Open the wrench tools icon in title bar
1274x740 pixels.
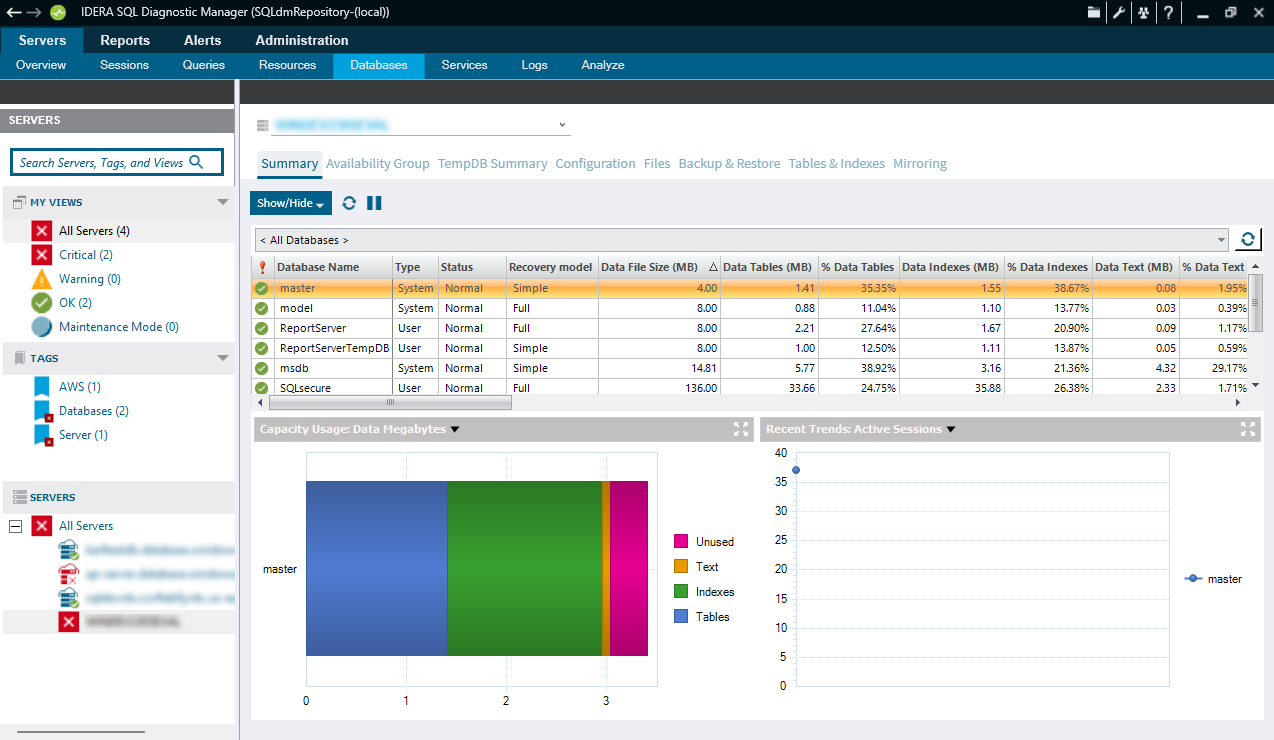click(x=1119, y=13)
